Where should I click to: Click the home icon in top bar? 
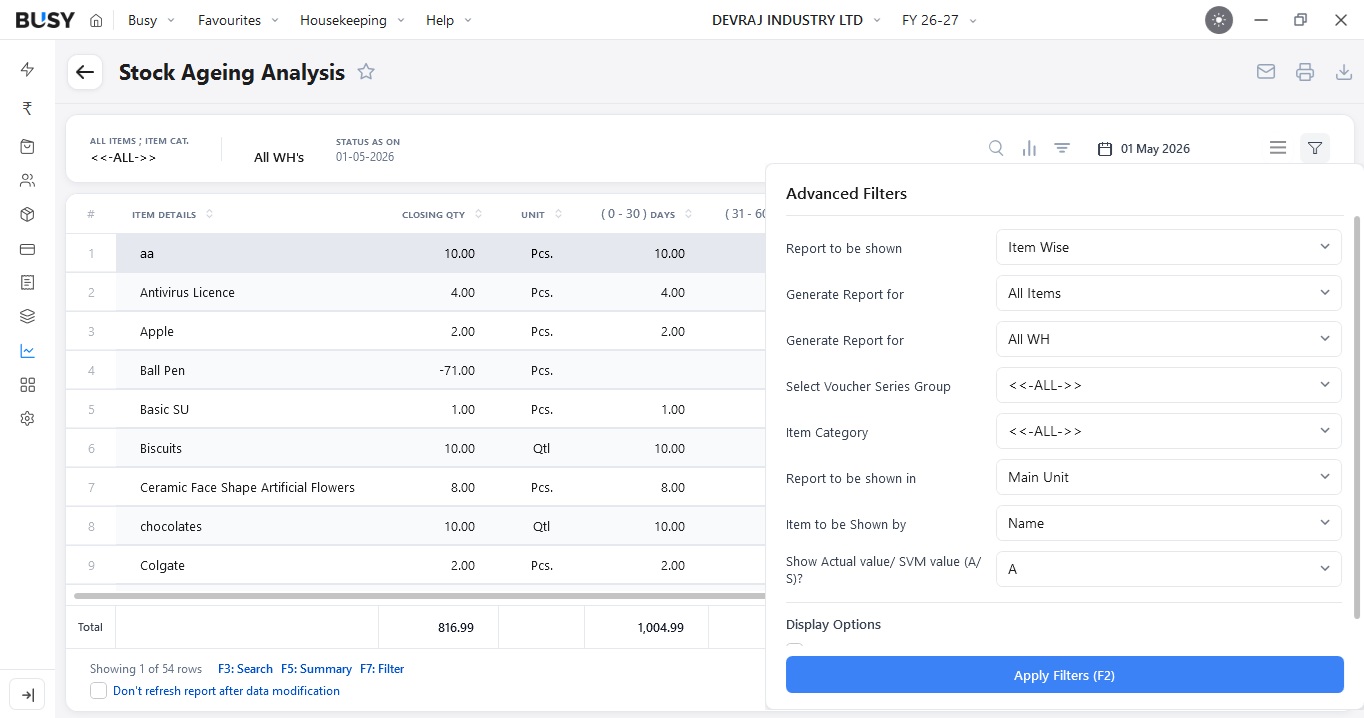coord(96,20)
